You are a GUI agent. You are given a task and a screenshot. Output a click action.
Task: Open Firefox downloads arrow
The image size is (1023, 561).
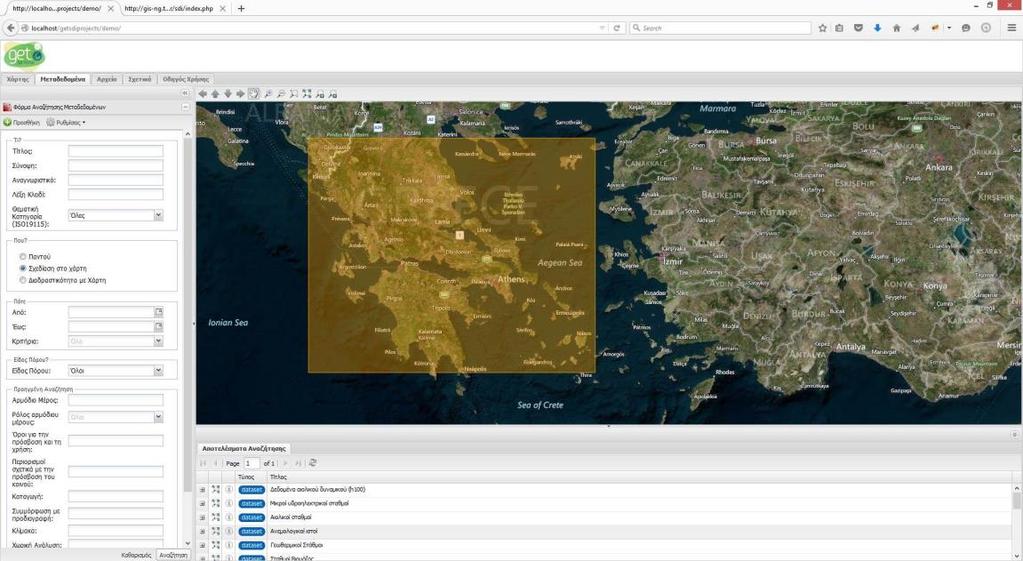[x=878, y=28]
